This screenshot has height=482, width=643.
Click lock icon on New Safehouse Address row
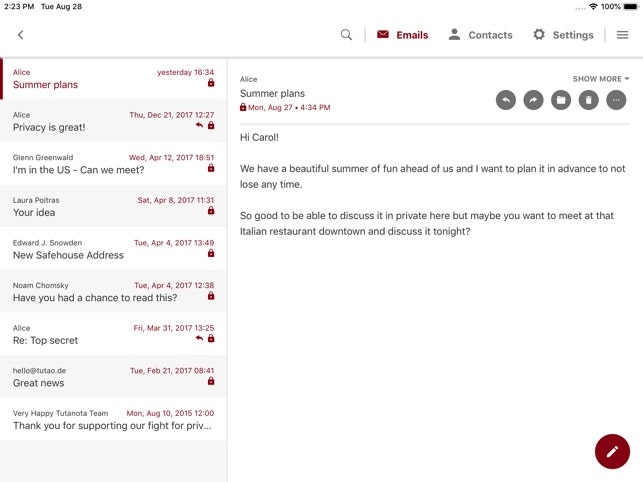pos(211,253)
